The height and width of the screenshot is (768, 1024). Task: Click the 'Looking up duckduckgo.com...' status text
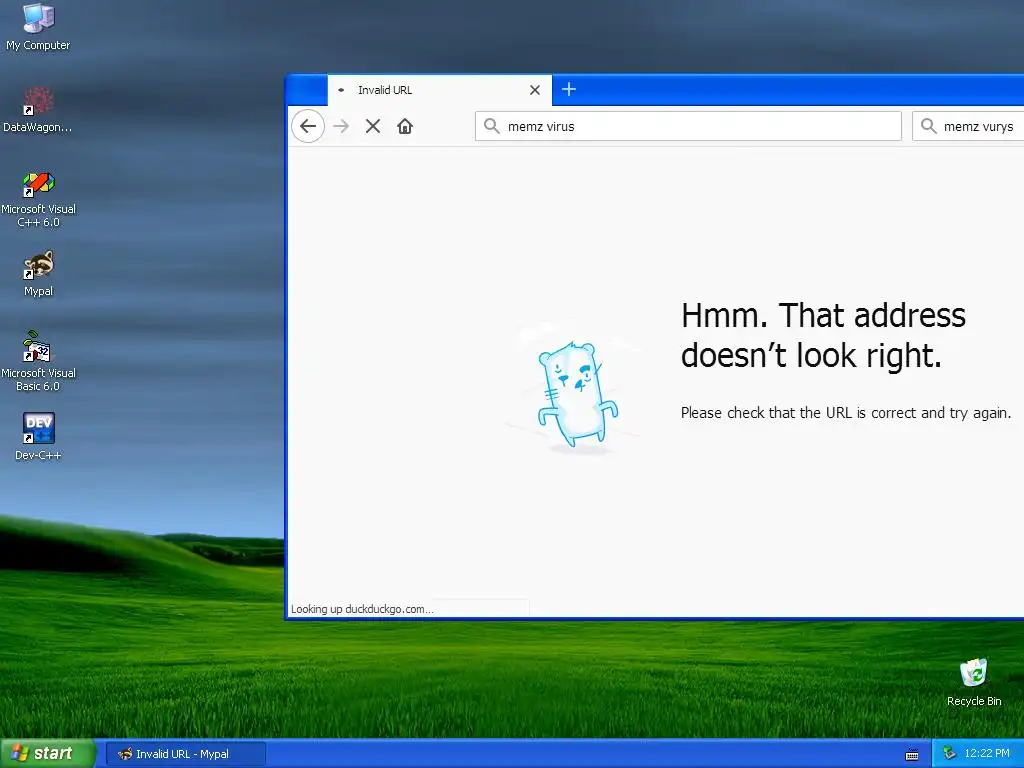coord(362,609)
